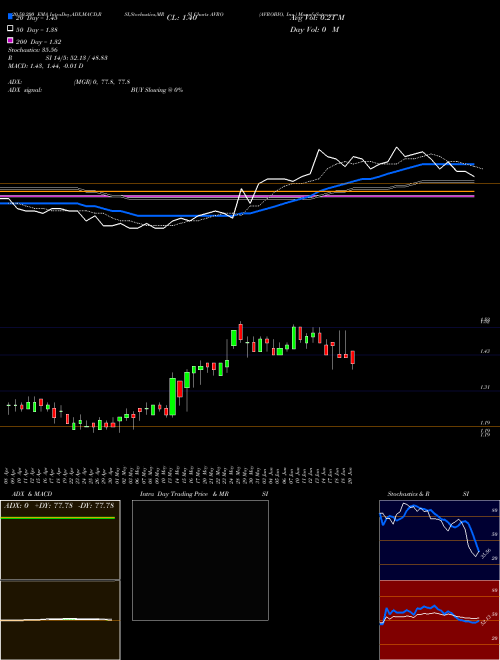Image resolution: width=500 pixels, height=660 pixels.
Task: Click the 'Stochastics & R' panel title
Action: pyautogui.click(x=408, y=494)
